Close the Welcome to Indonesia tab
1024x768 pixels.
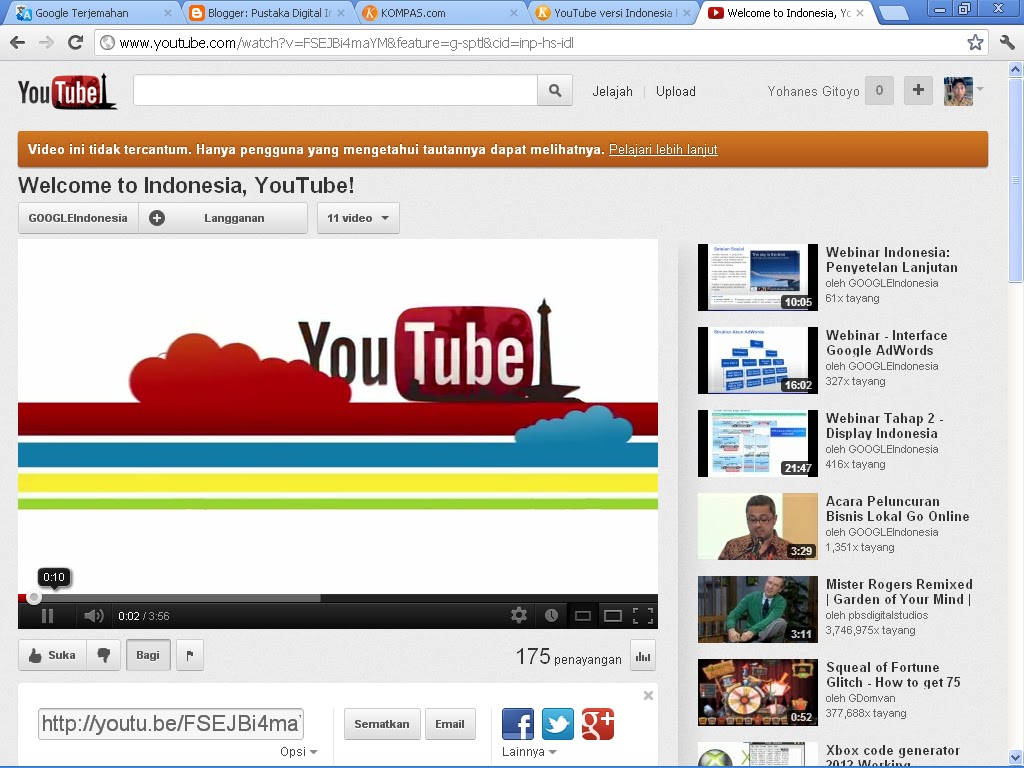click(x=860, y=12)
